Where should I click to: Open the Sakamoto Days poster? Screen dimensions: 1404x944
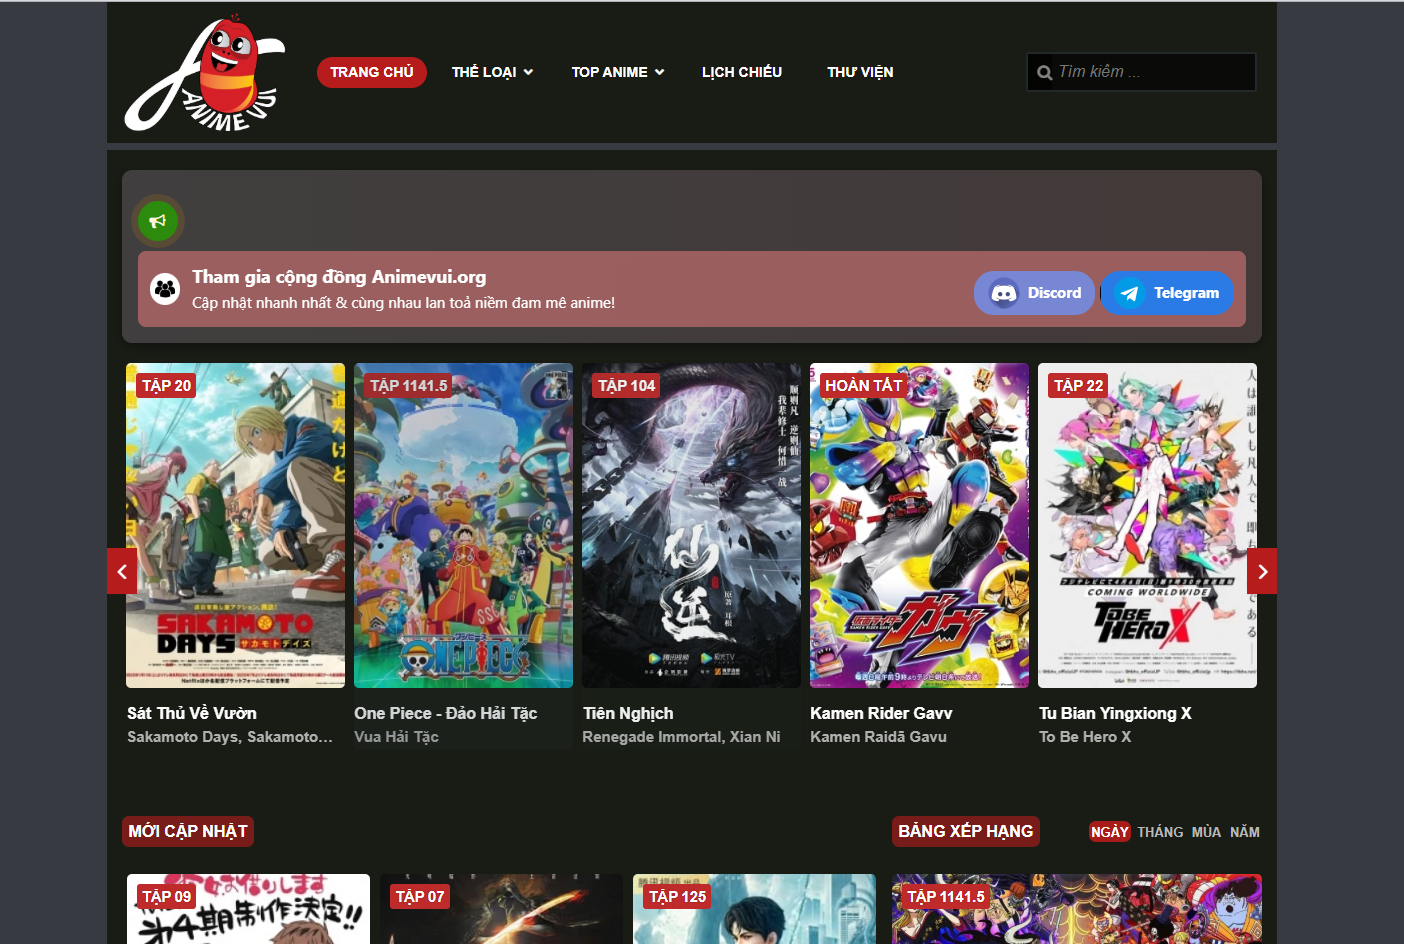[235, 525]
